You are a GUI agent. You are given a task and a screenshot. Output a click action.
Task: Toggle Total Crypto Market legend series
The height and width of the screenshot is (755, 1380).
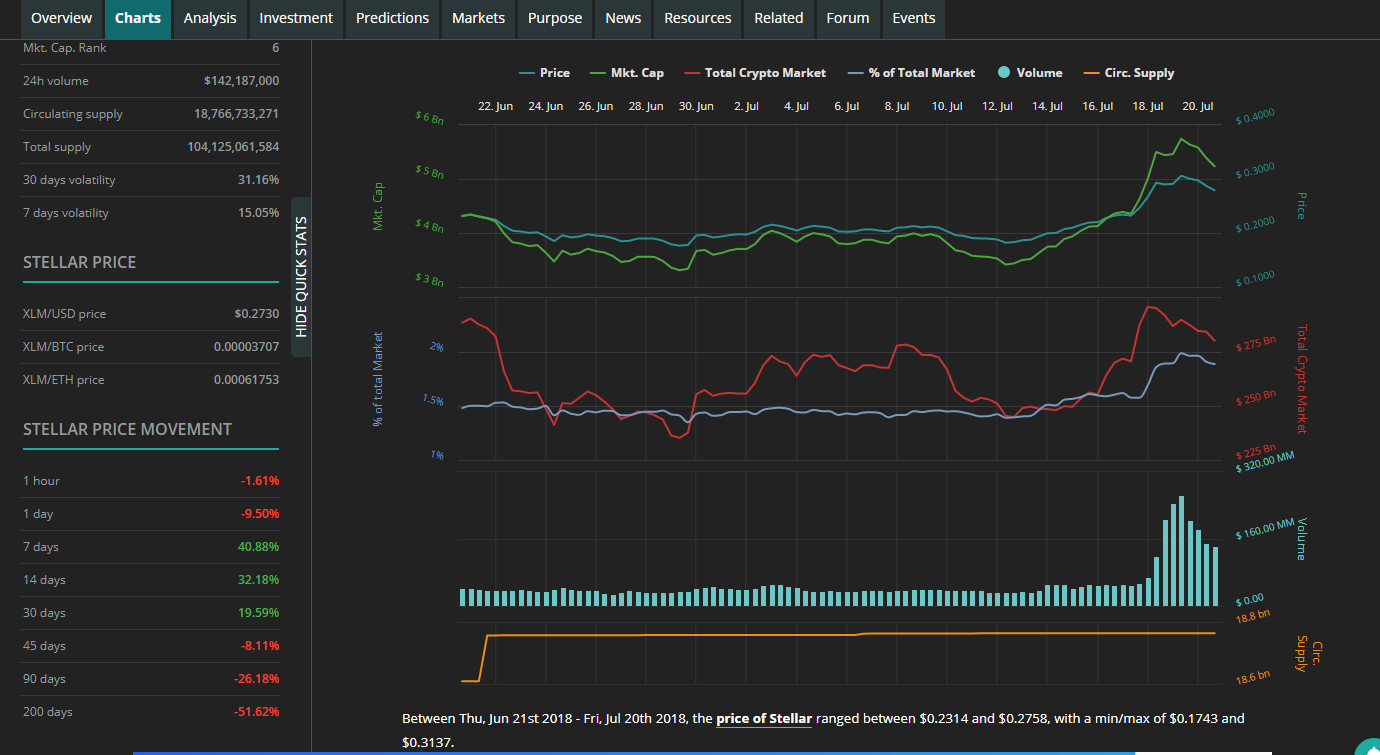point(755,73)
